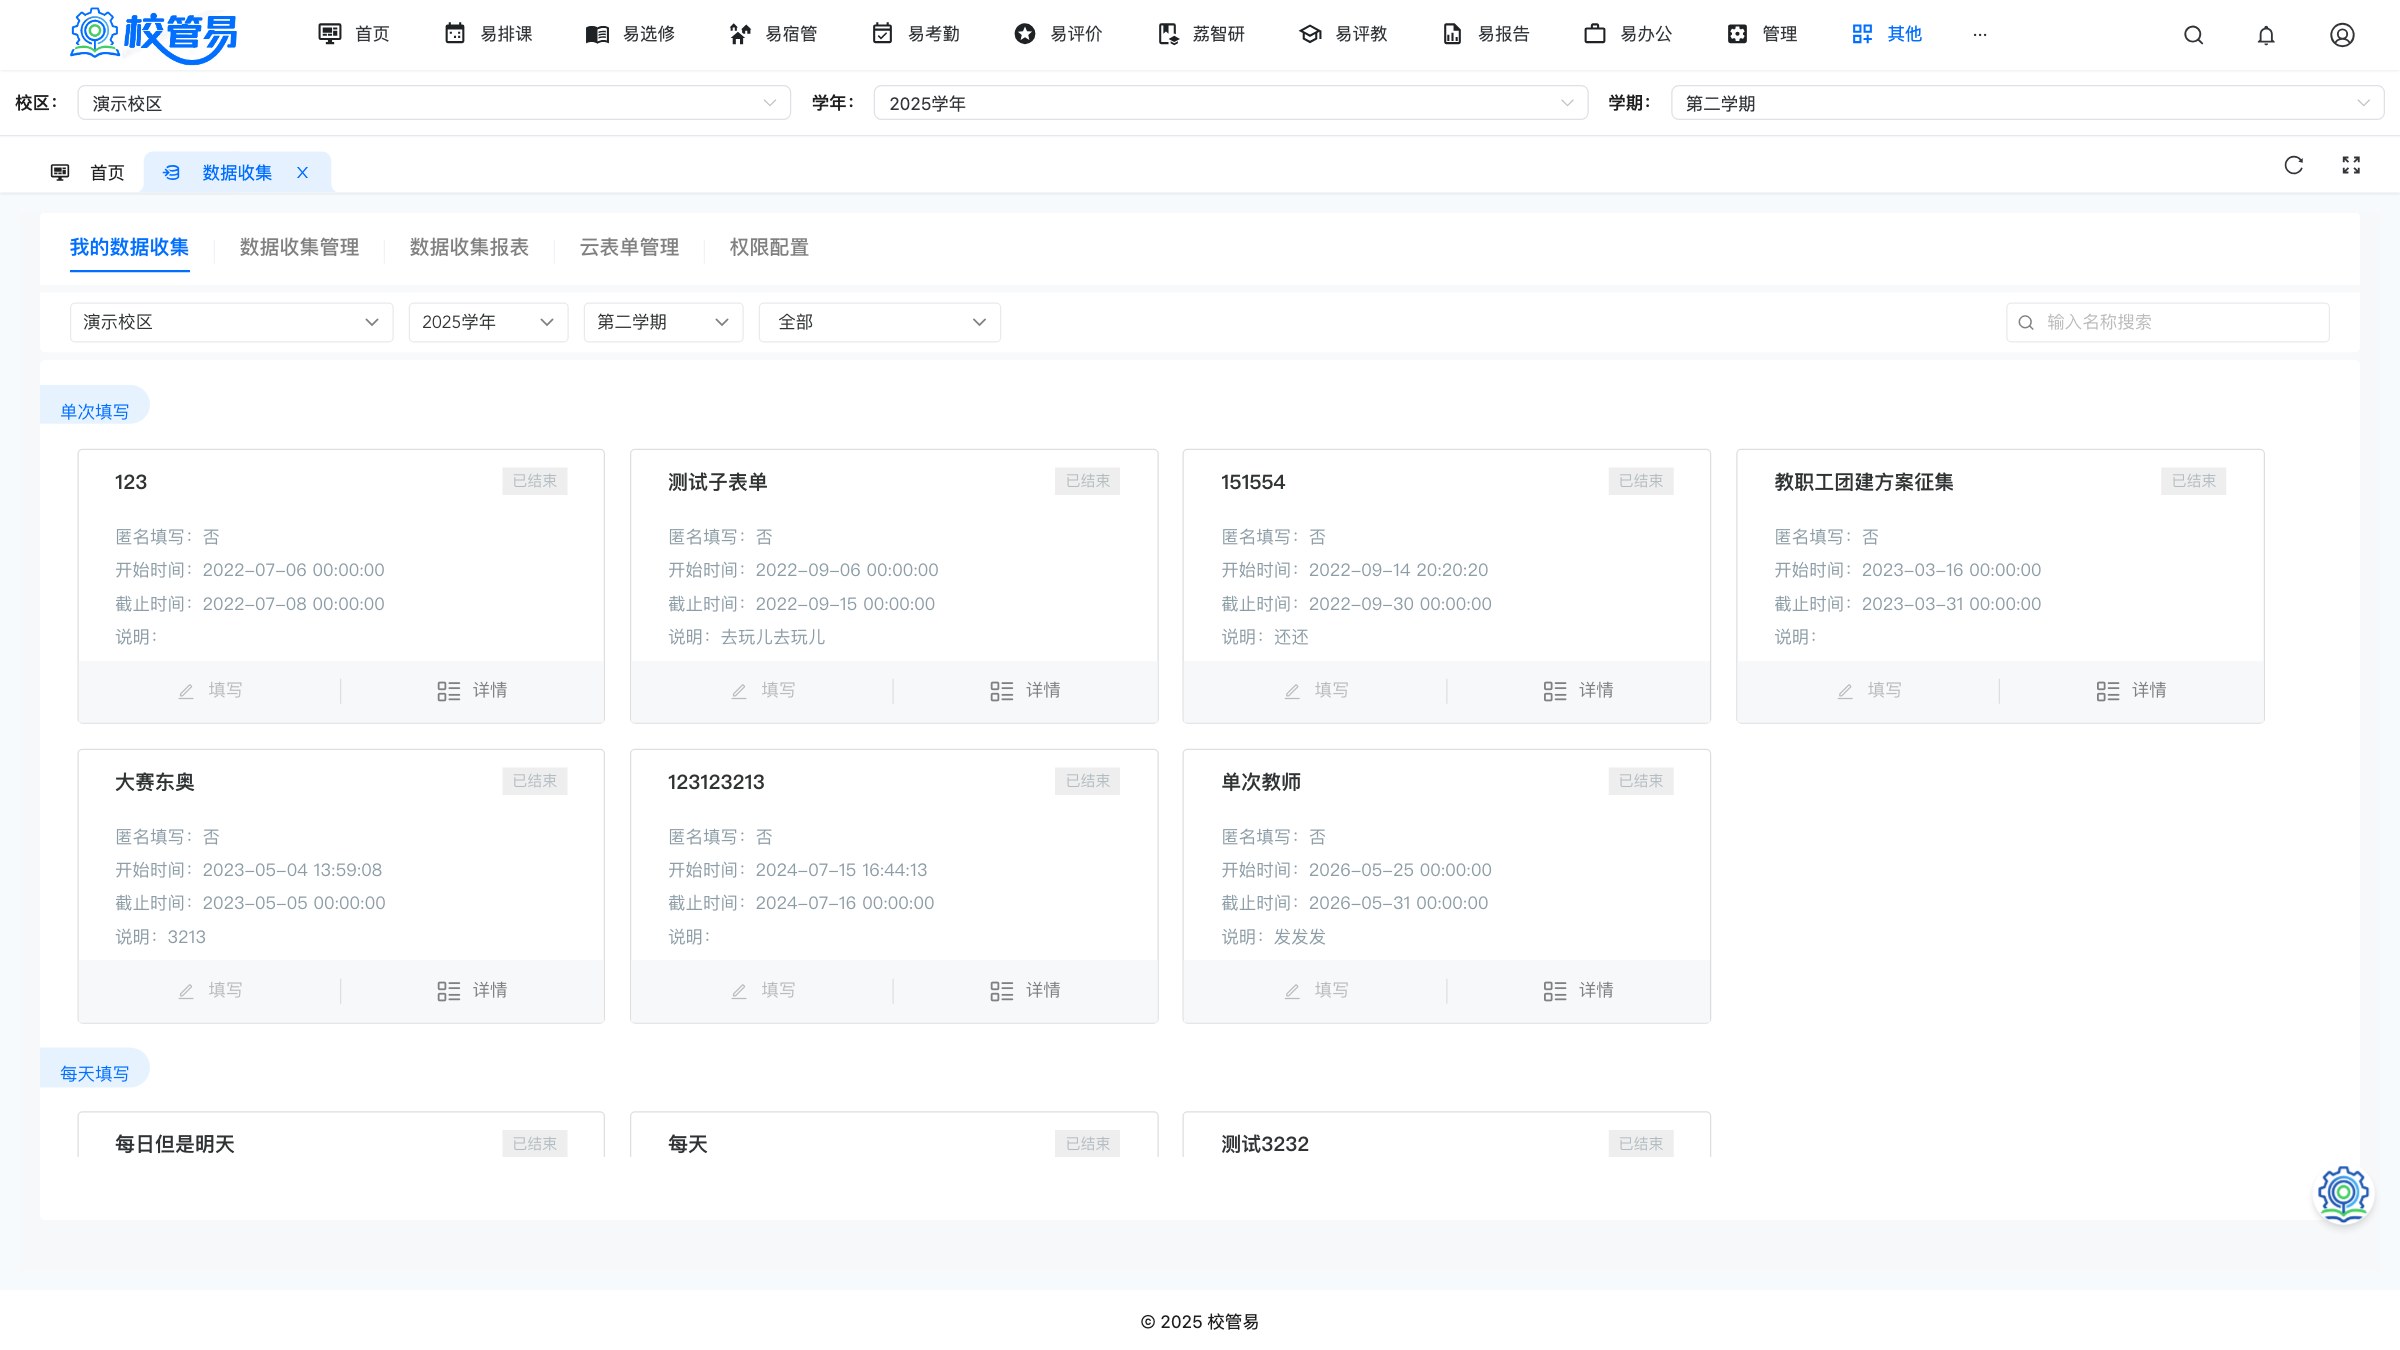2400x1350 pixels.
Task: Open the 全部 status filter dropdown
Action: click(879, 322)
